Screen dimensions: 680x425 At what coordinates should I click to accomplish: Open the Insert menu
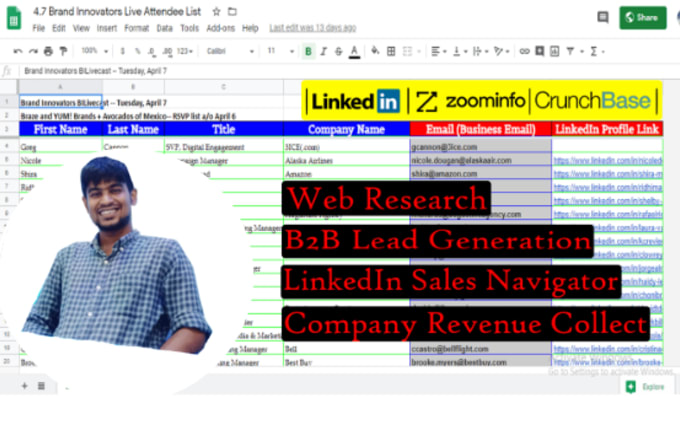[107, 28]
